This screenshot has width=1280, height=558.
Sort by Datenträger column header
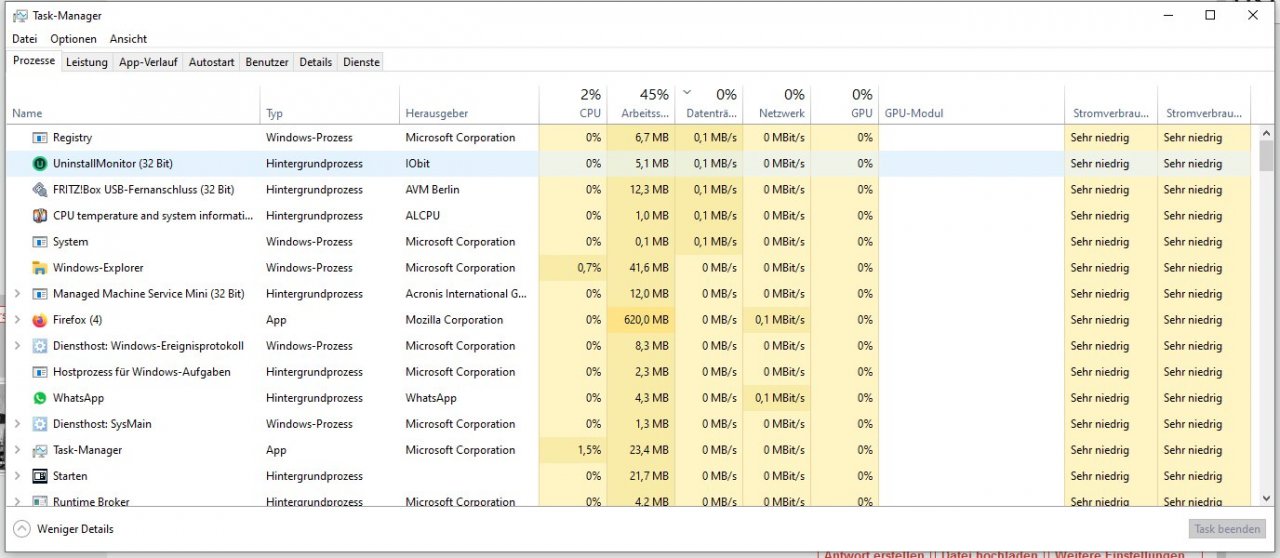coord(709,104)
